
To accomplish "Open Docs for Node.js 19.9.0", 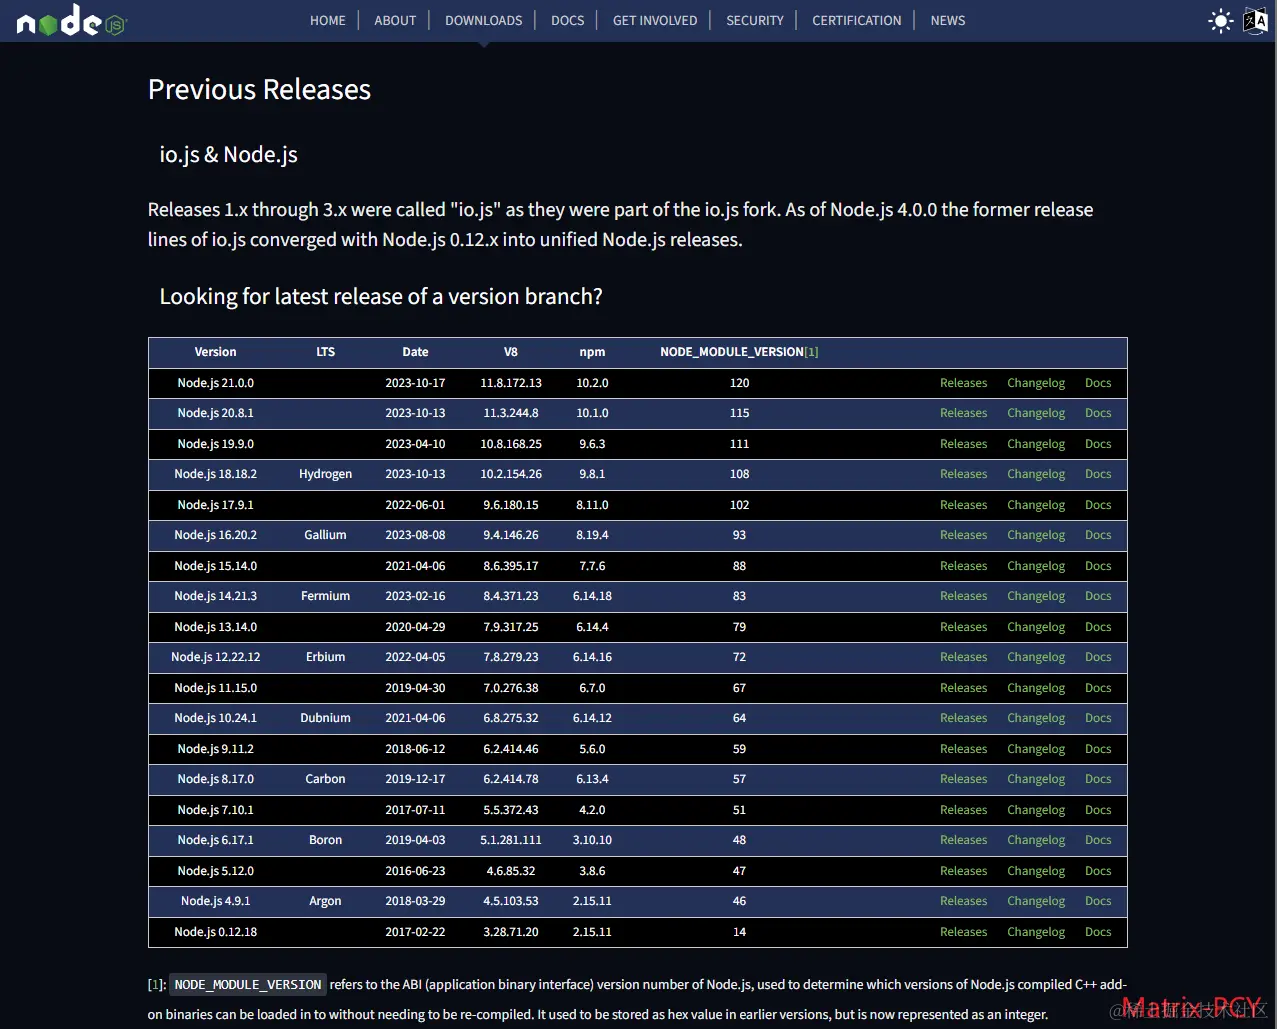I will [1098, 444].
